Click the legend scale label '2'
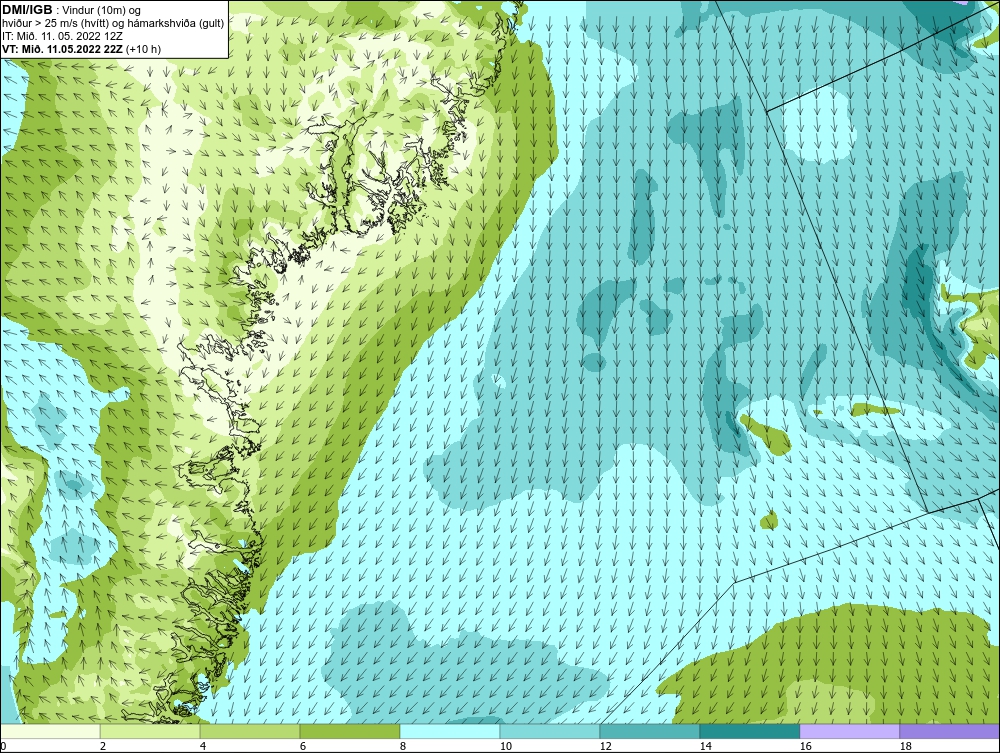This screenshot has width=1000, height=753. click(103, 746)
